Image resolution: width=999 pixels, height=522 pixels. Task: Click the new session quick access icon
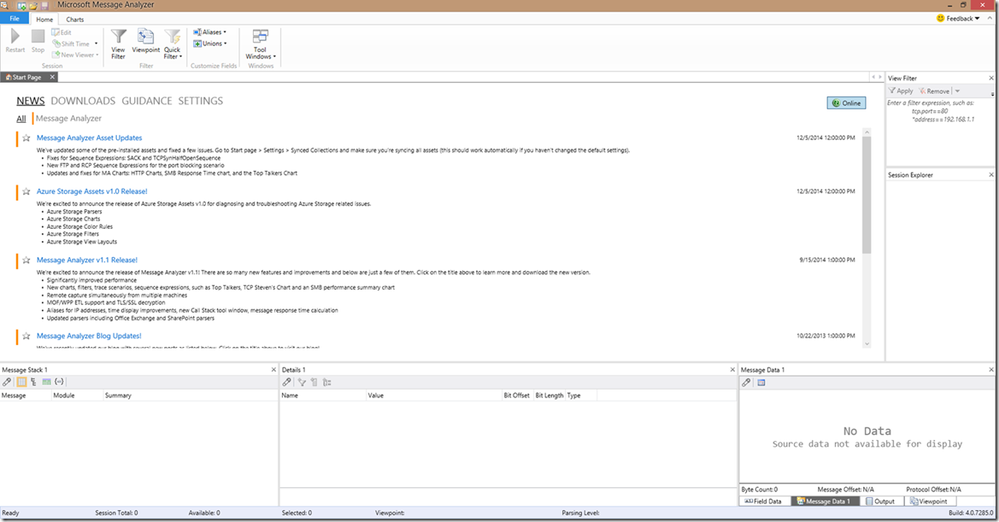[22, 6]
